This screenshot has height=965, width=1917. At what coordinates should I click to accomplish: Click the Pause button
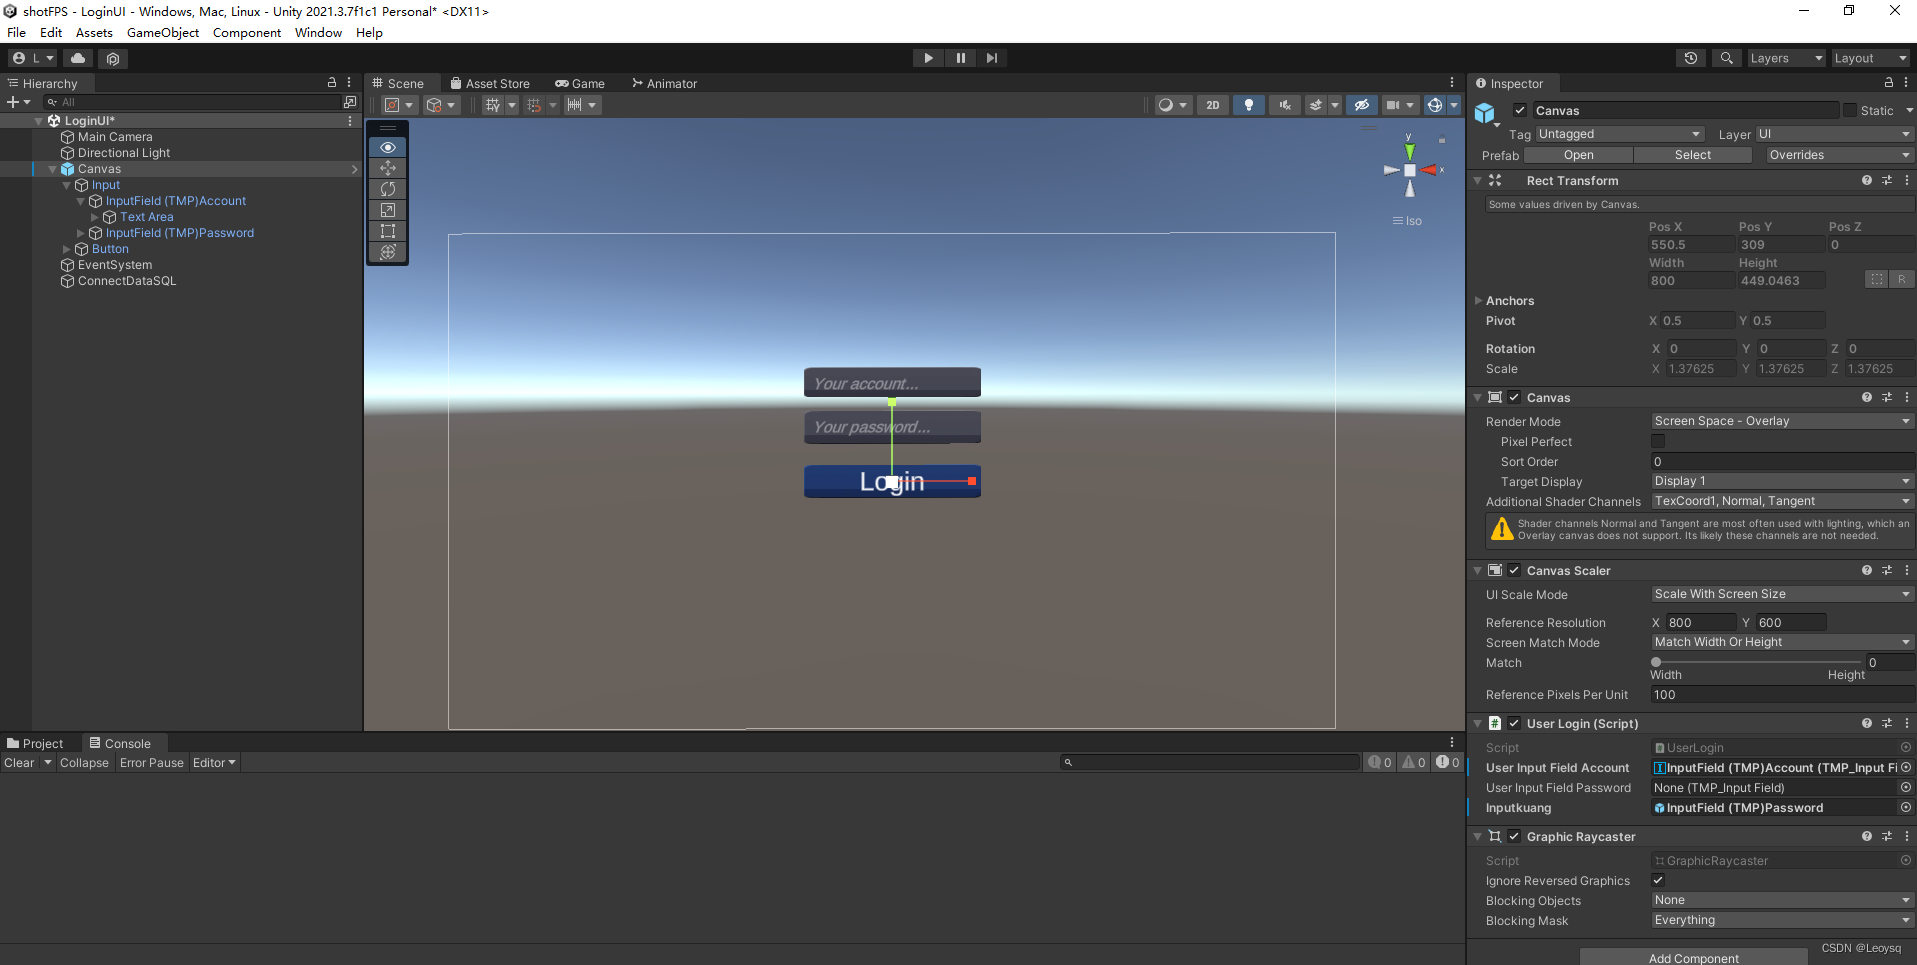tap(960, 58)
